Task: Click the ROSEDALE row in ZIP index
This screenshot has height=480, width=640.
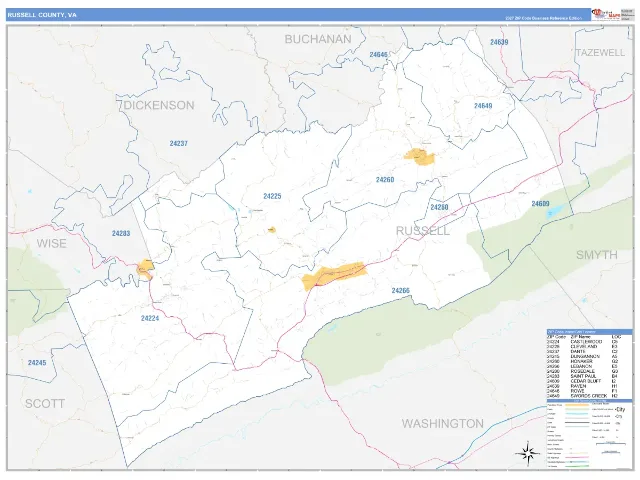Action: click(x=584, y=371)
